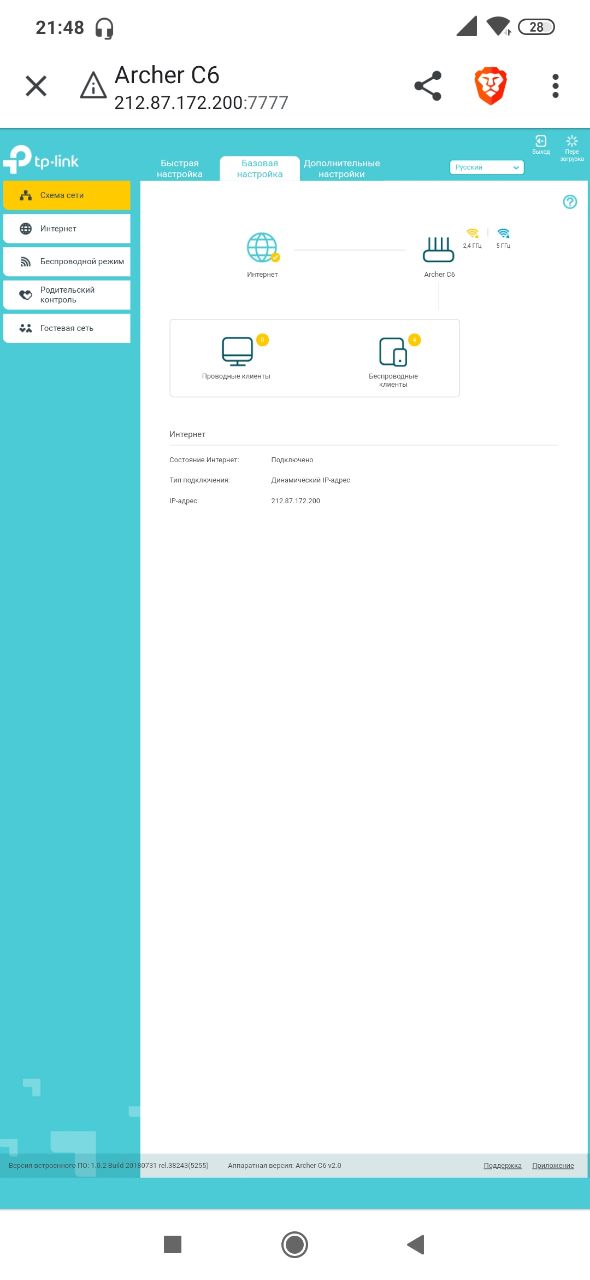Click the Интернет globe icon in the network map

(262, 247)
